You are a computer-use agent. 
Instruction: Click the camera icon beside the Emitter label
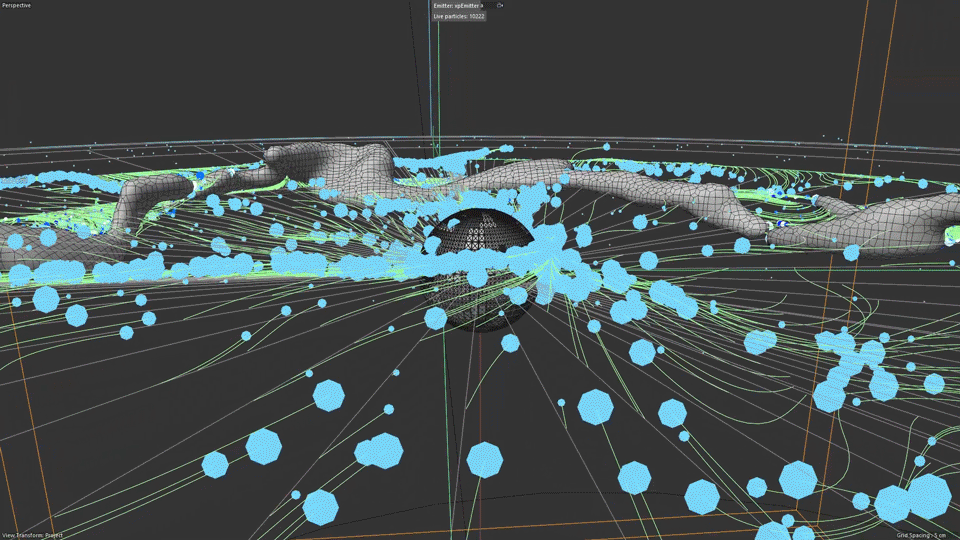500,6
